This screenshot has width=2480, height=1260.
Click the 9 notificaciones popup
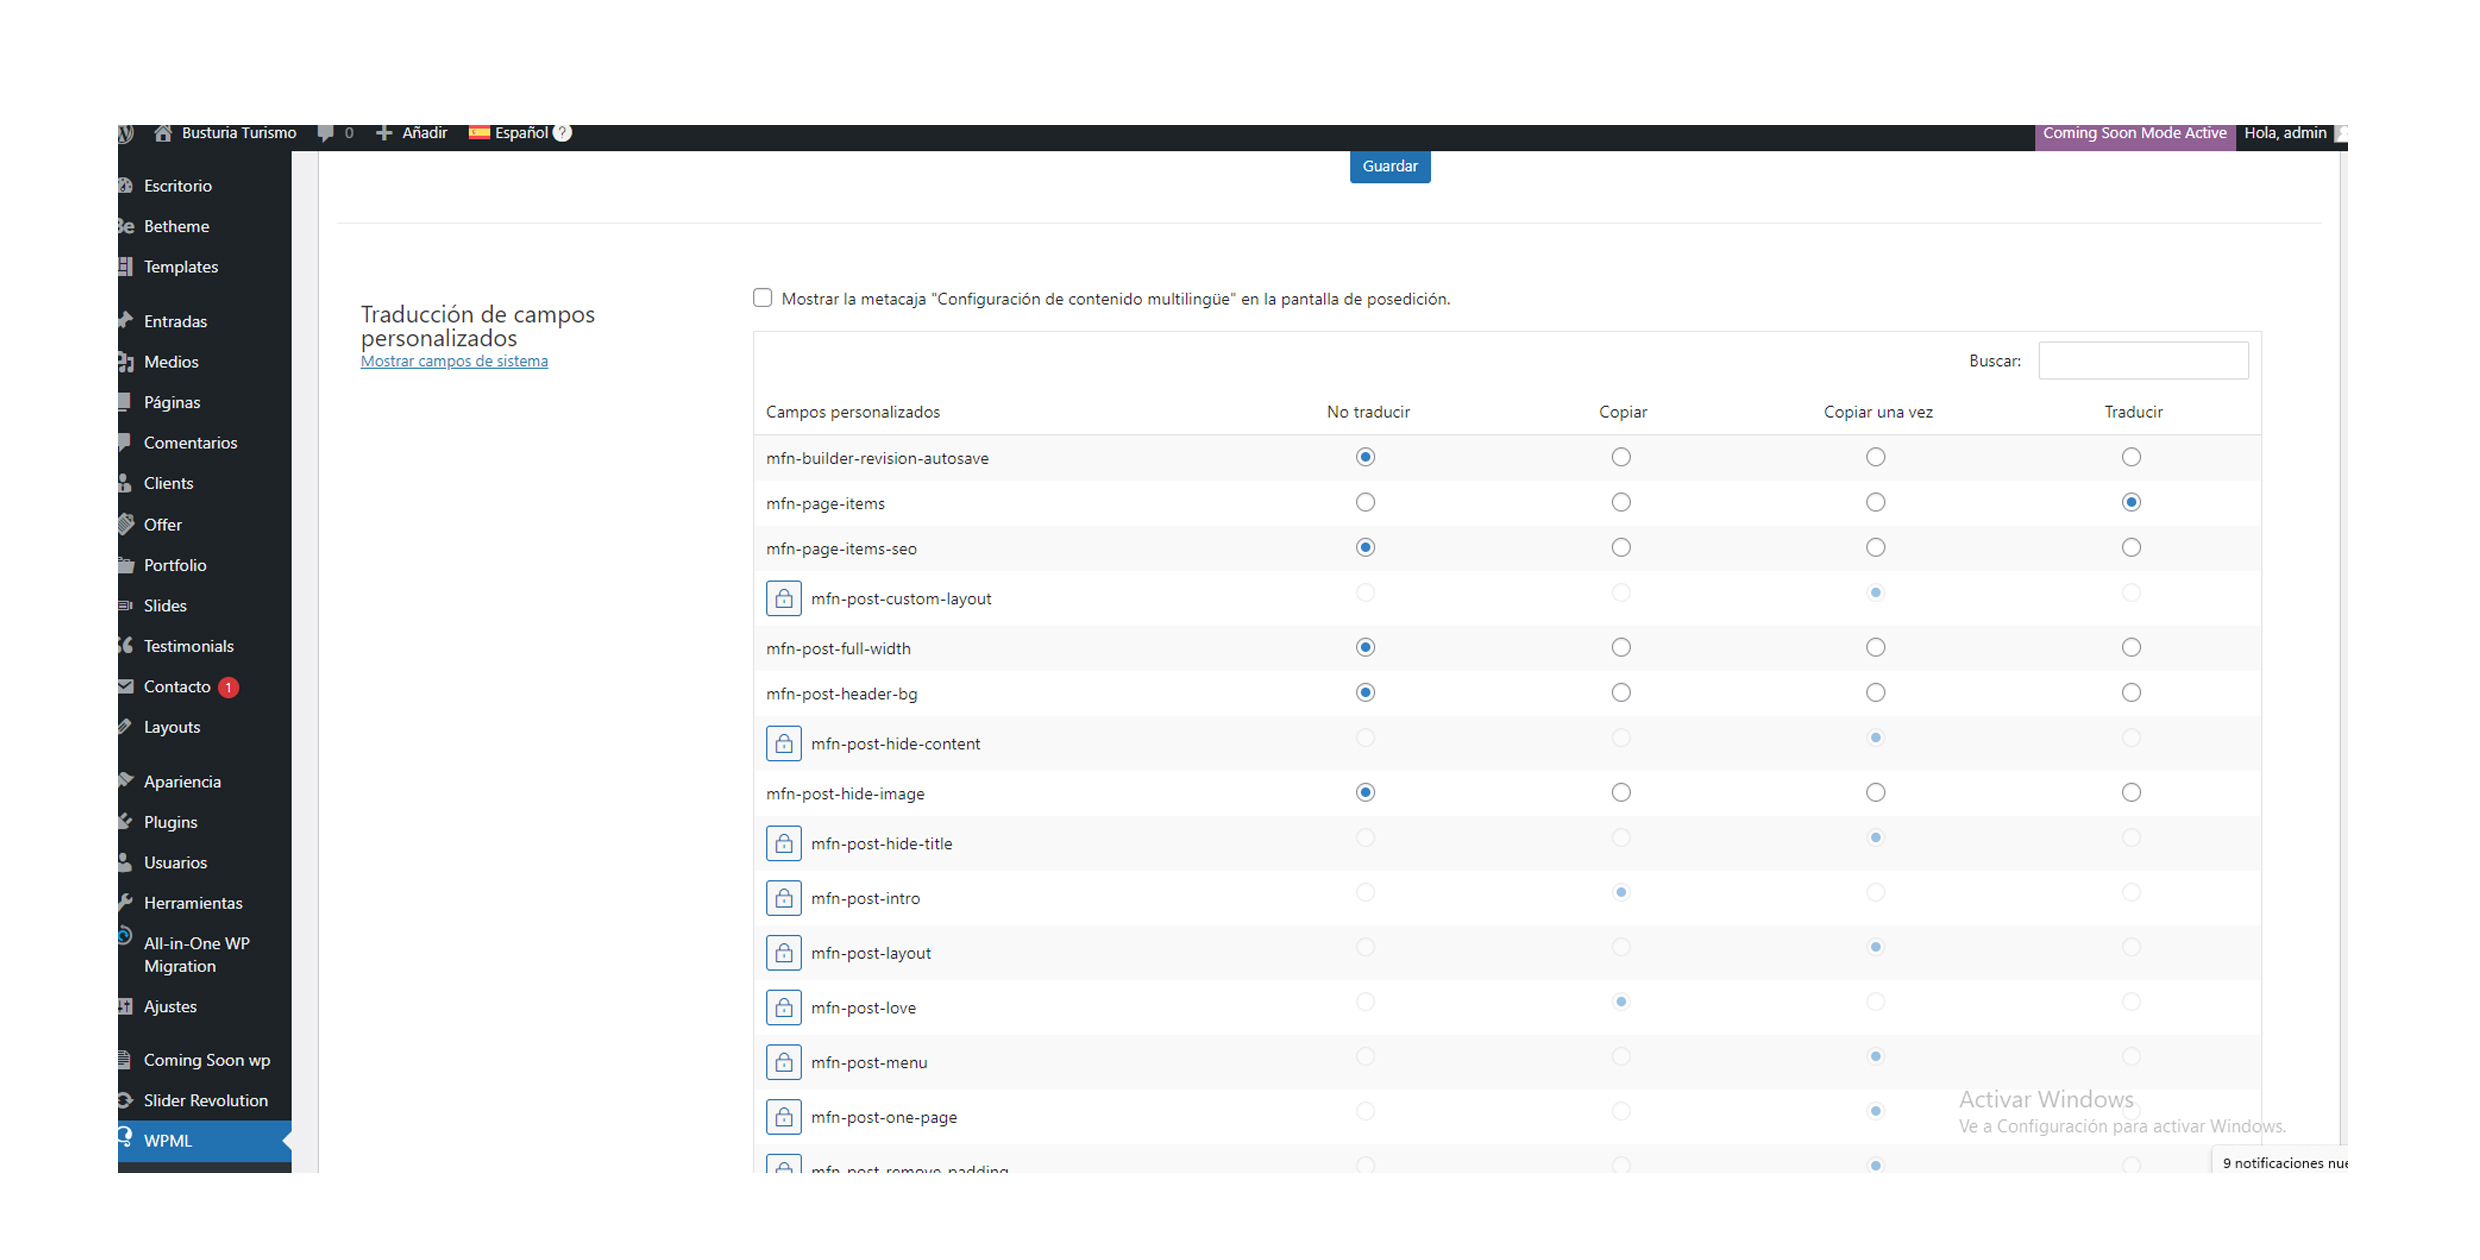click(2280, 1163)
